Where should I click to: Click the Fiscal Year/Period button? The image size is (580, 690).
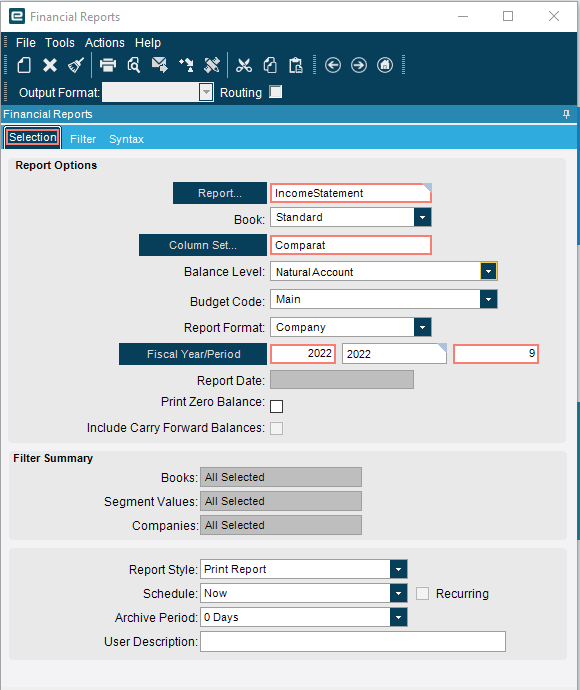click(x=193, y=354)
